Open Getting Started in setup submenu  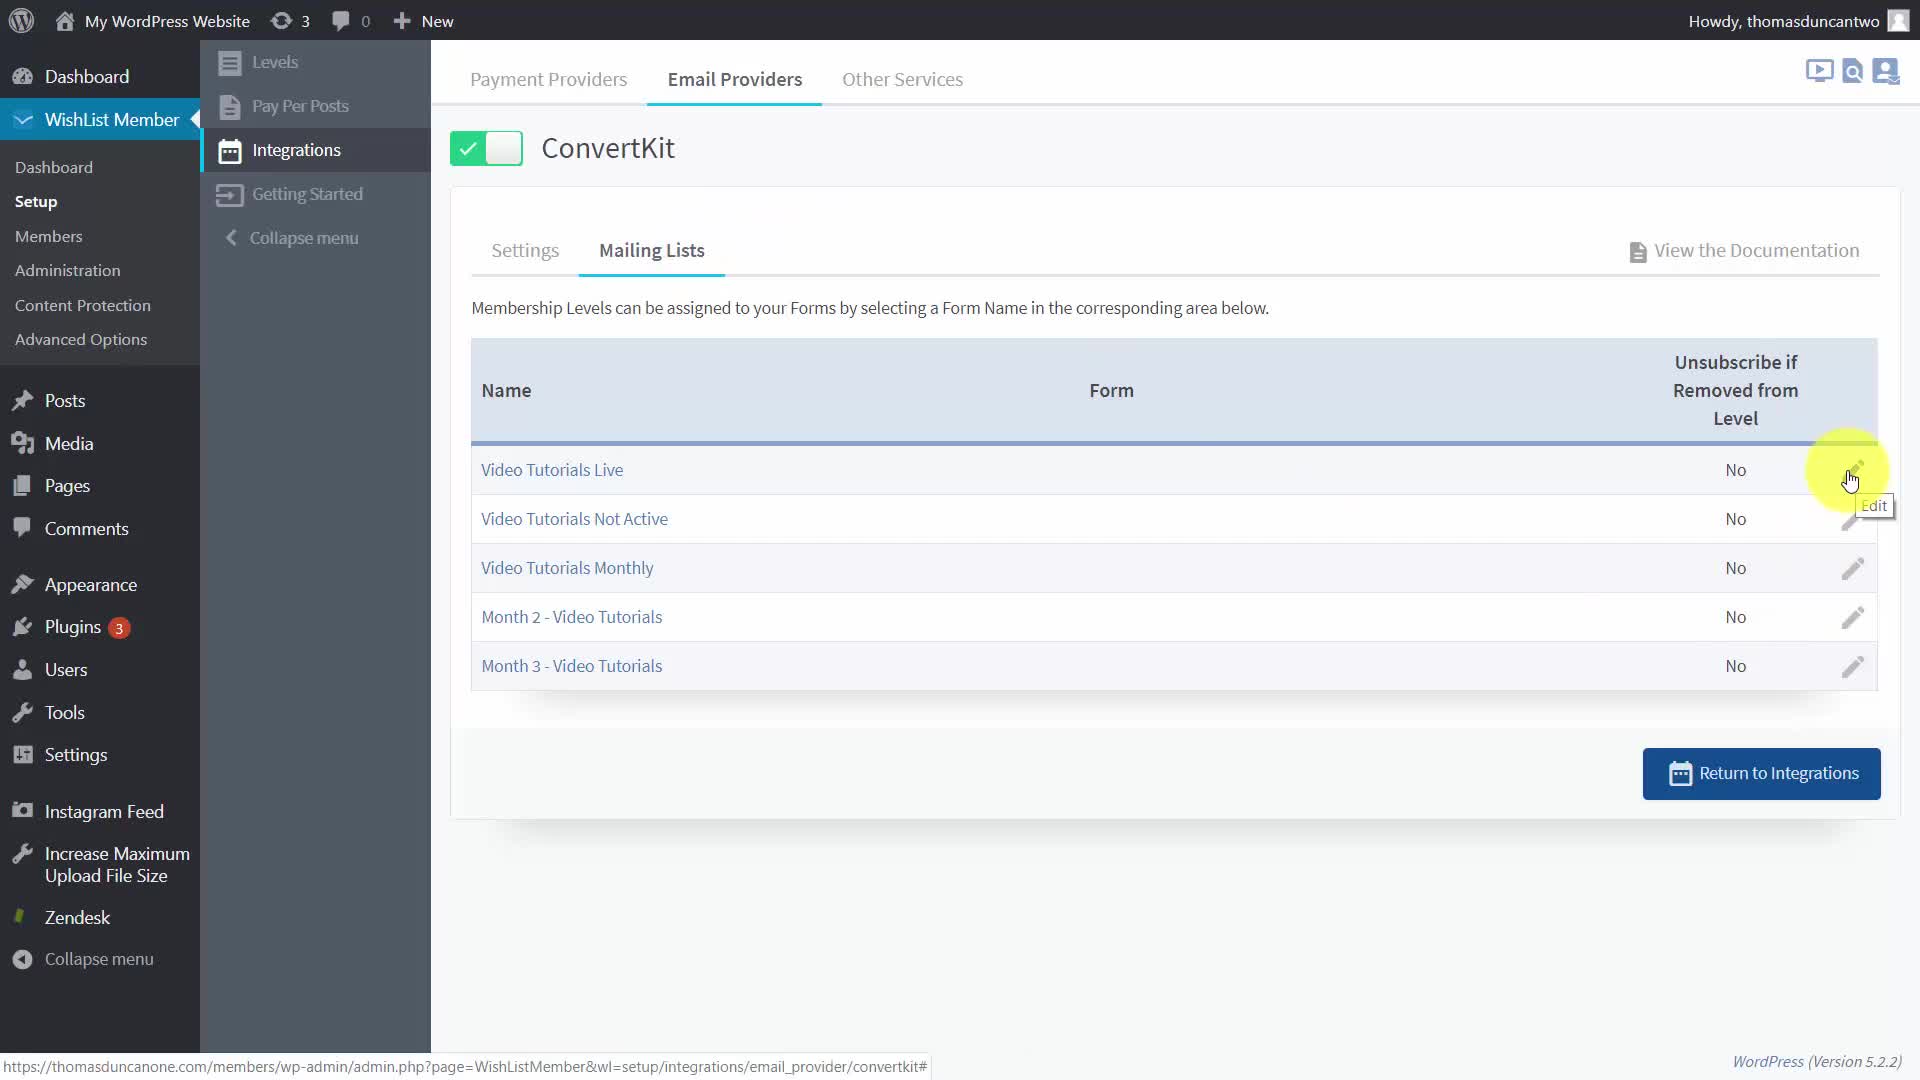pyautogui.click(x=307, y=194)
